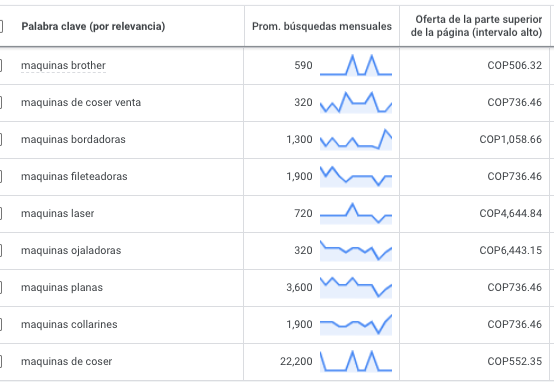Open the maquinas ojaladoras trend sparkline
The width and height of the screenshot is (554, 382).
356,250
